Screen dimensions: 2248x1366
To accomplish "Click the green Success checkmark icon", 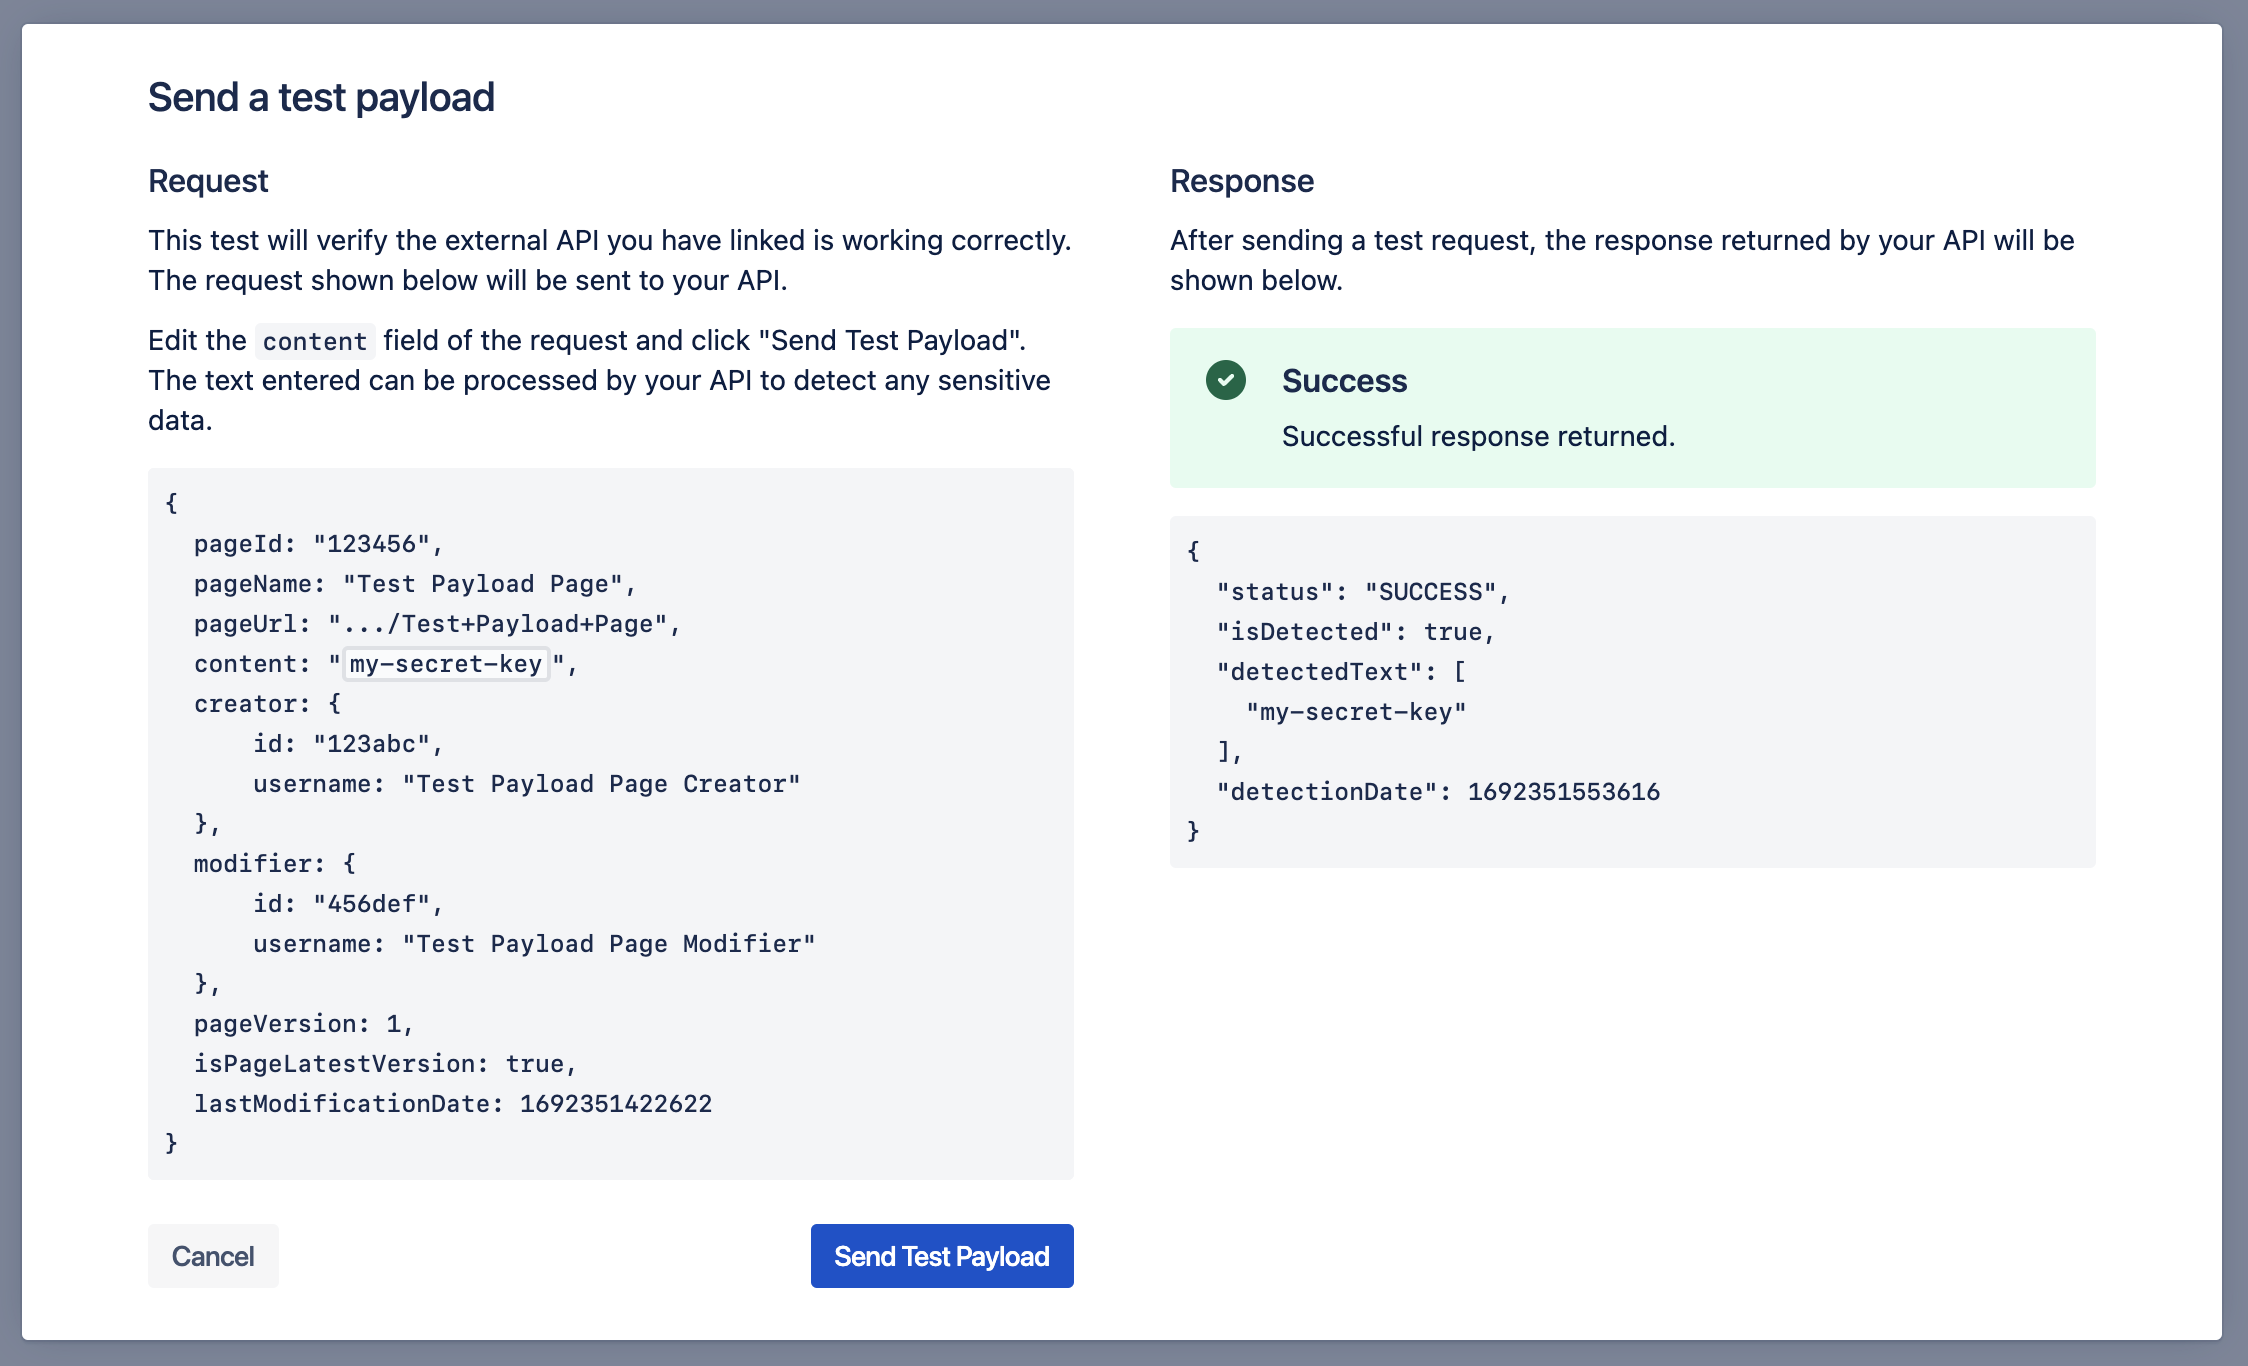I will (1225, 380).
